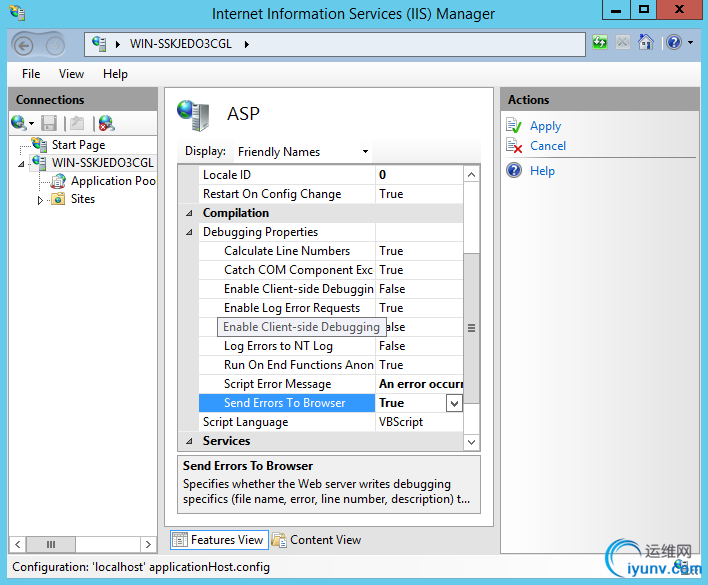The height and width of the screenshot is (585, 708).
Task: Minimize the IIS Manager window
Action: pyautogui.click(x=616, y=10)
